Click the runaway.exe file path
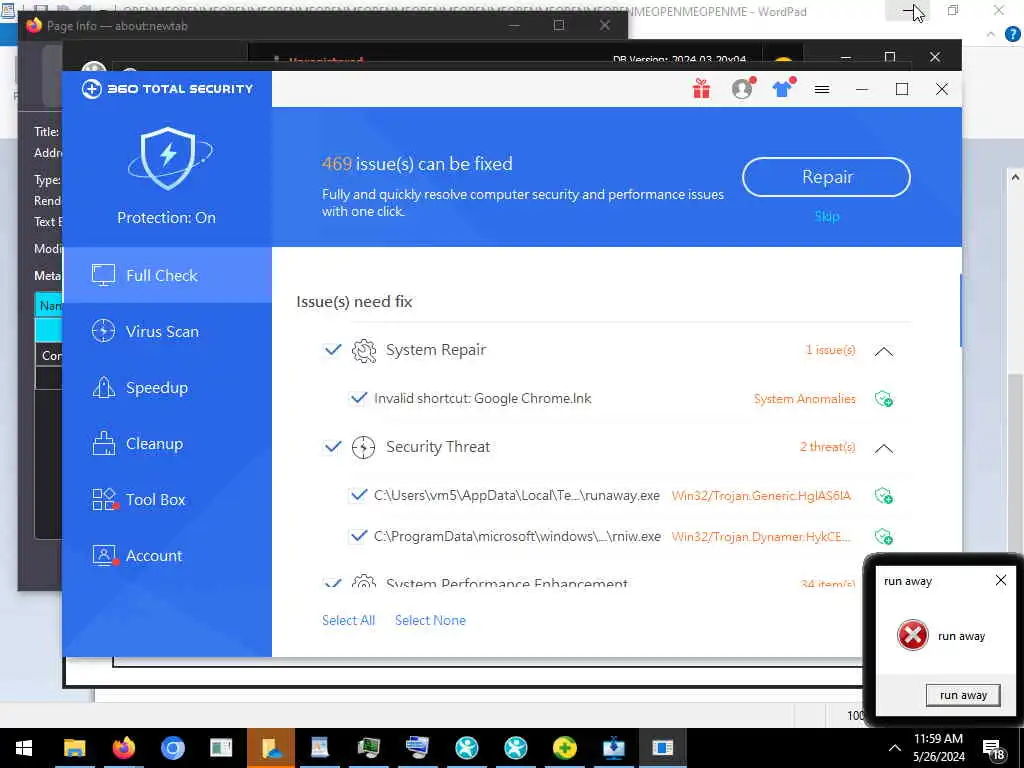1024x768 pixels. pyautogui.click(x=517, y=496)
